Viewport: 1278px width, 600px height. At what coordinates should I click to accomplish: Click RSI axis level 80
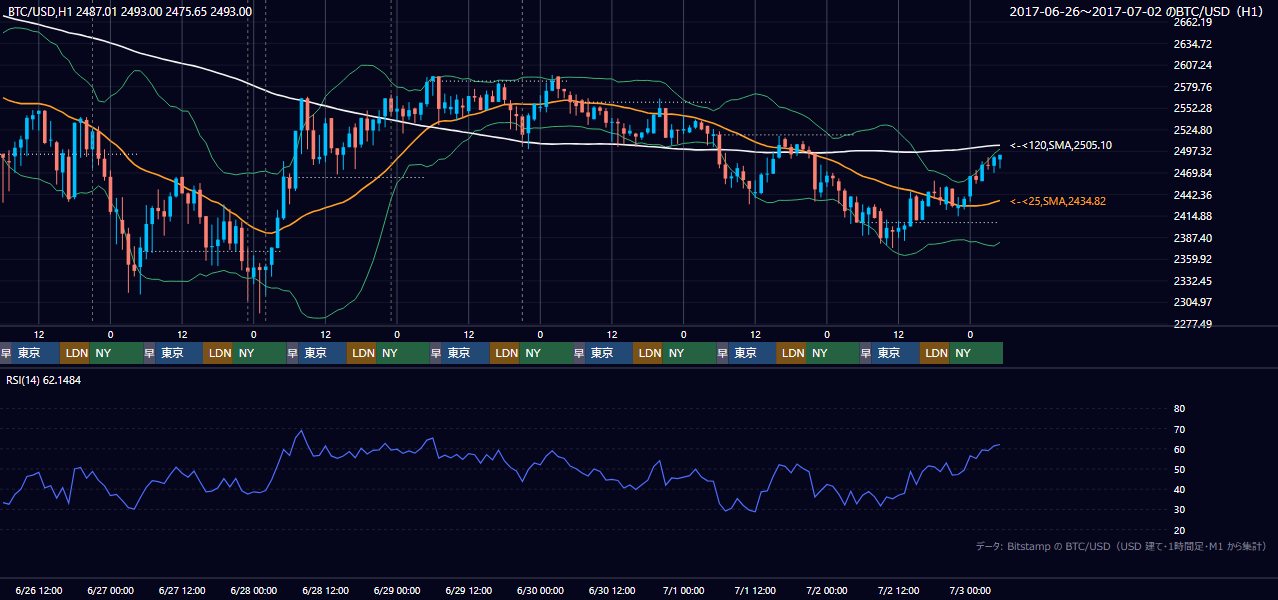tap(1179, 409)
